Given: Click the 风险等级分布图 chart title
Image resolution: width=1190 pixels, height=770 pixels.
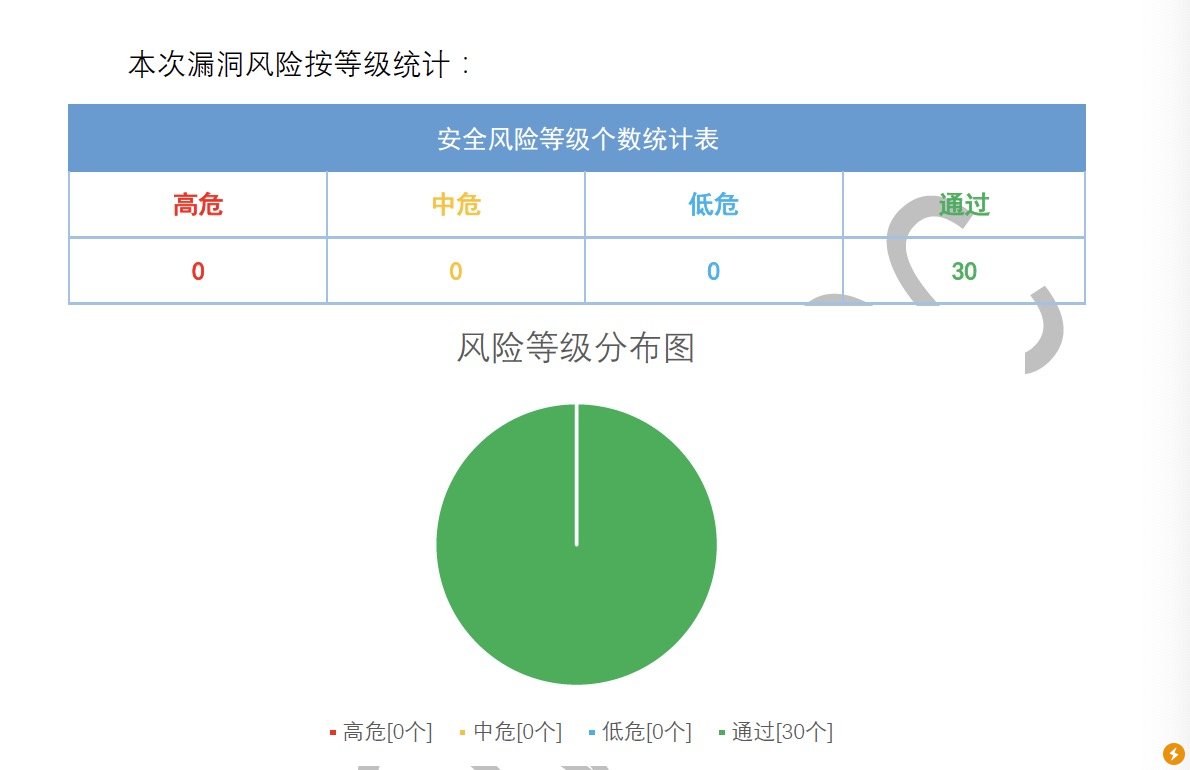Looking at the screenshot, I should (x=575, y=348).
